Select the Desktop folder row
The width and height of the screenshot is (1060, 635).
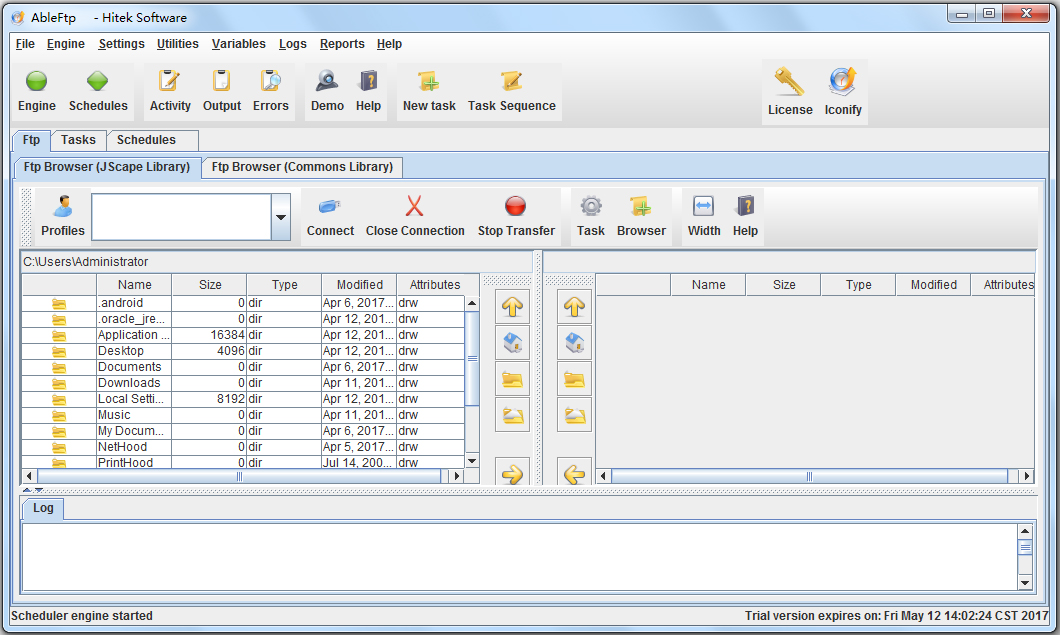point(243,351)
